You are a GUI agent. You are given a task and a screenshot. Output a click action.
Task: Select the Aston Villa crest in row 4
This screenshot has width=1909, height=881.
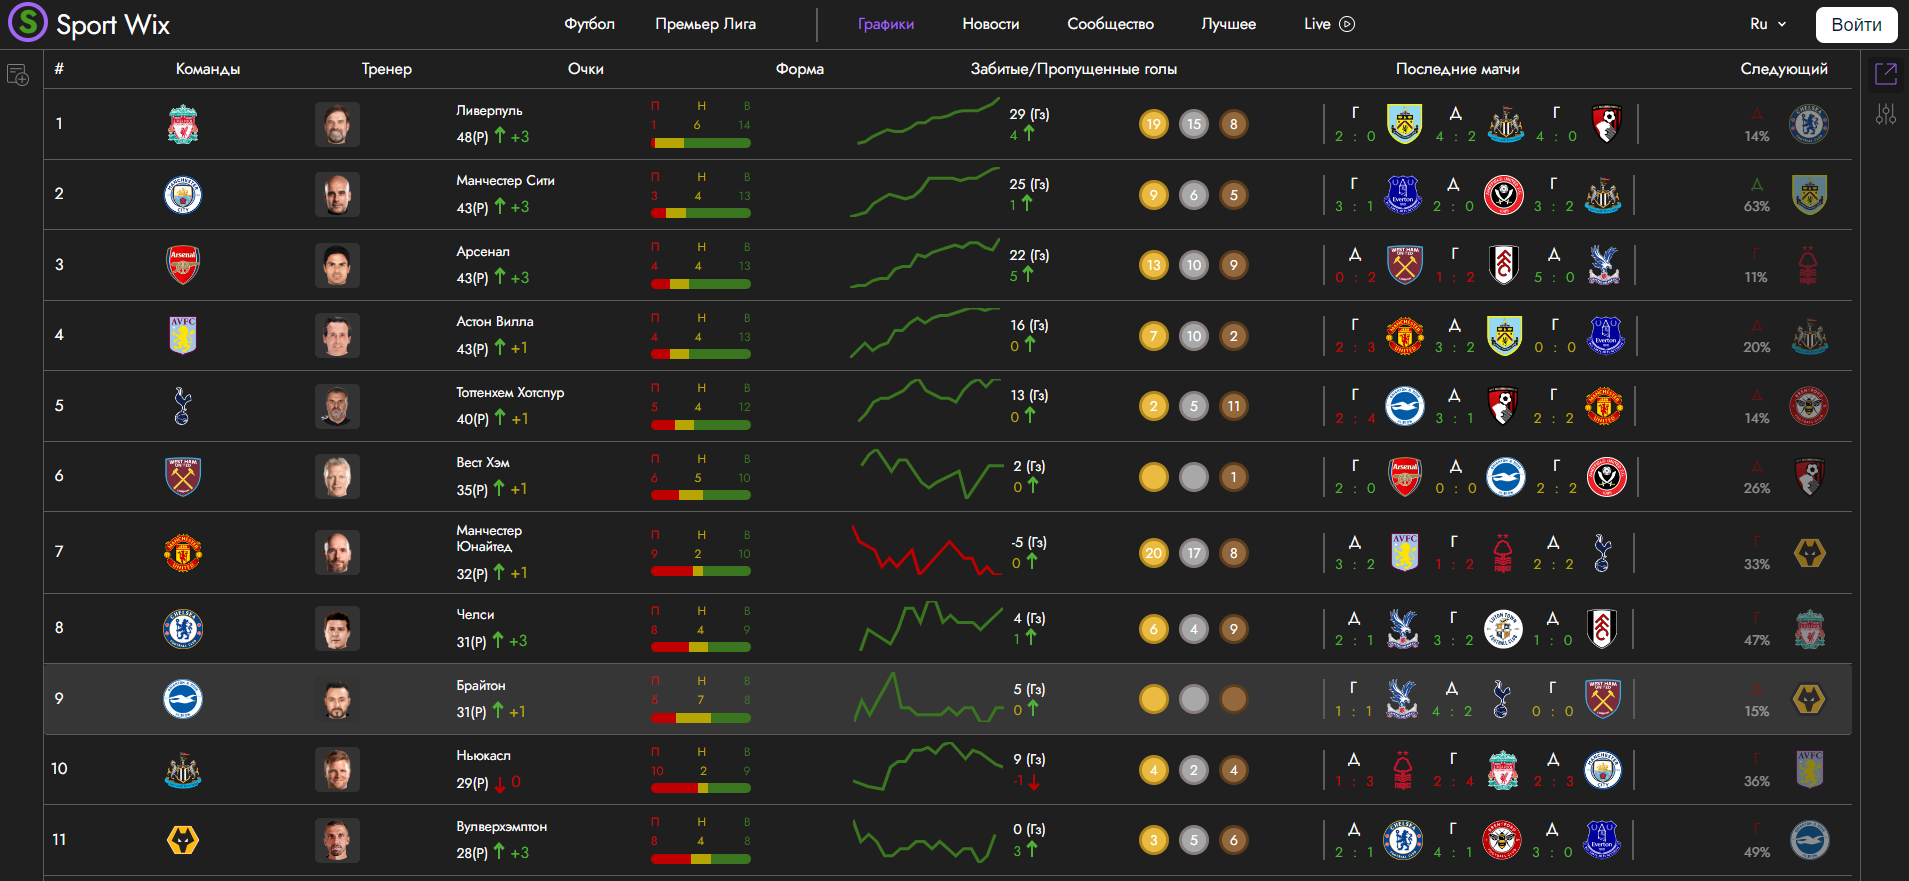[183, 335]
